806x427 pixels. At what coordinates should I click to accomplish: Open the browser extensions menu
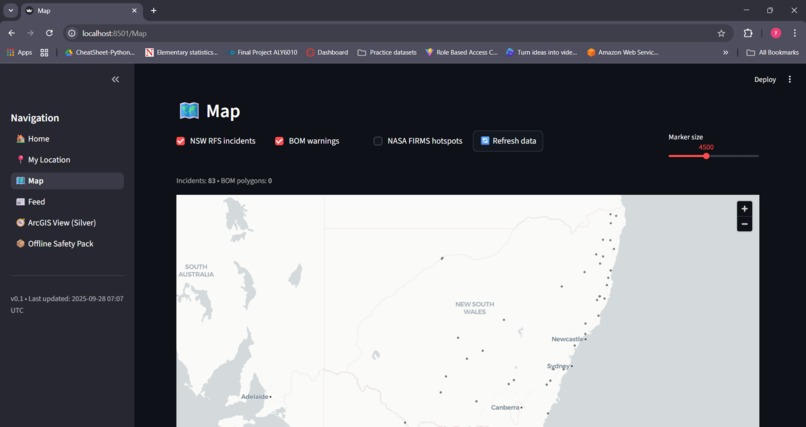tap(748, 33)
